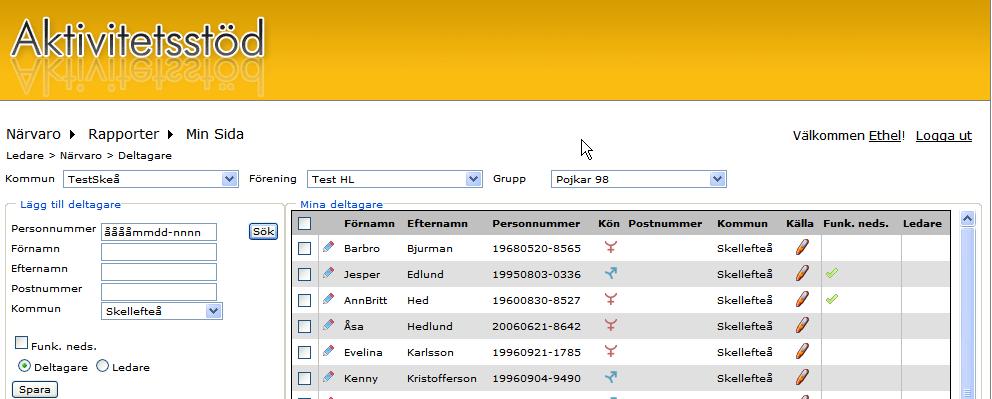Click green Funk. neds. checkmark for Jesper
This screenshot has height=399, width=992.
(831, 273)
